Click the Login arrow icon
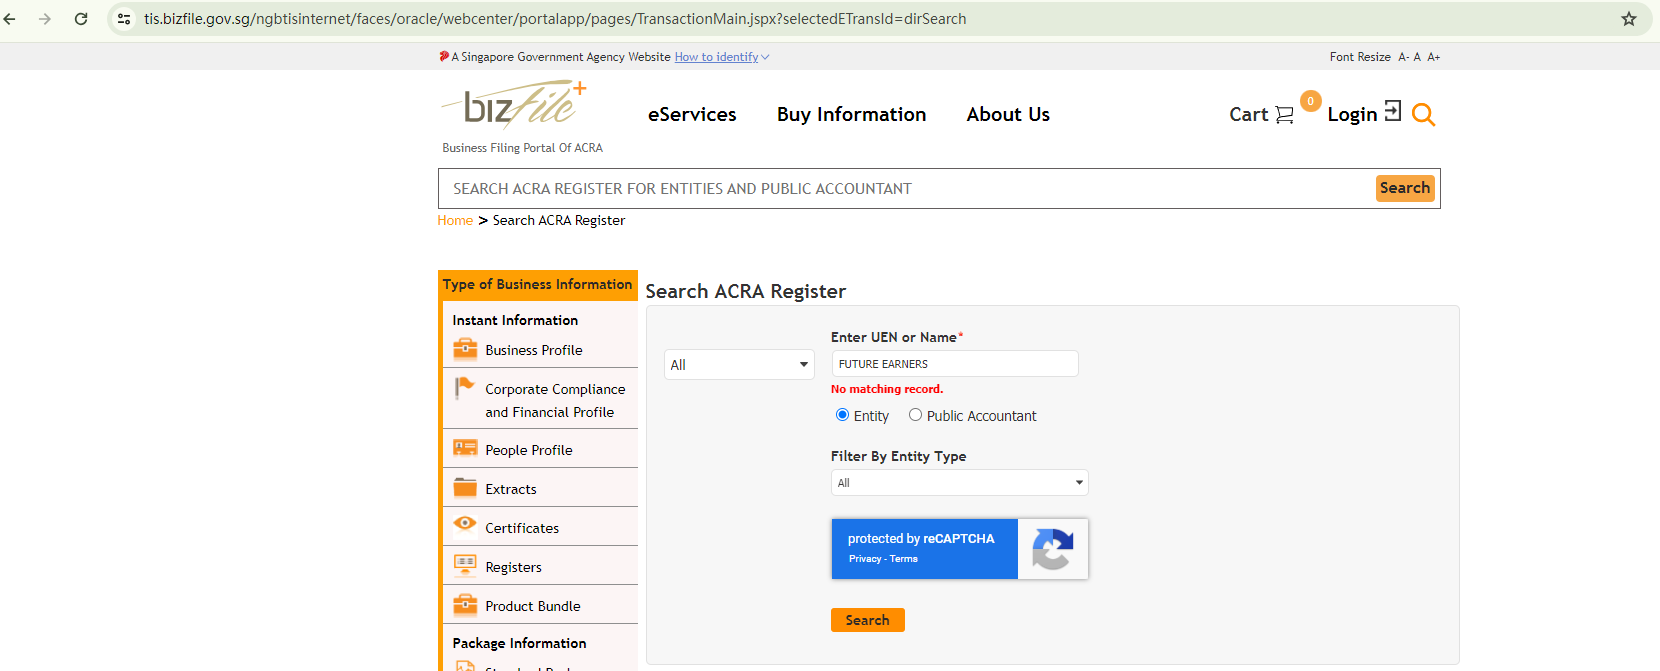1660x671 pixels. point(1393,111)
